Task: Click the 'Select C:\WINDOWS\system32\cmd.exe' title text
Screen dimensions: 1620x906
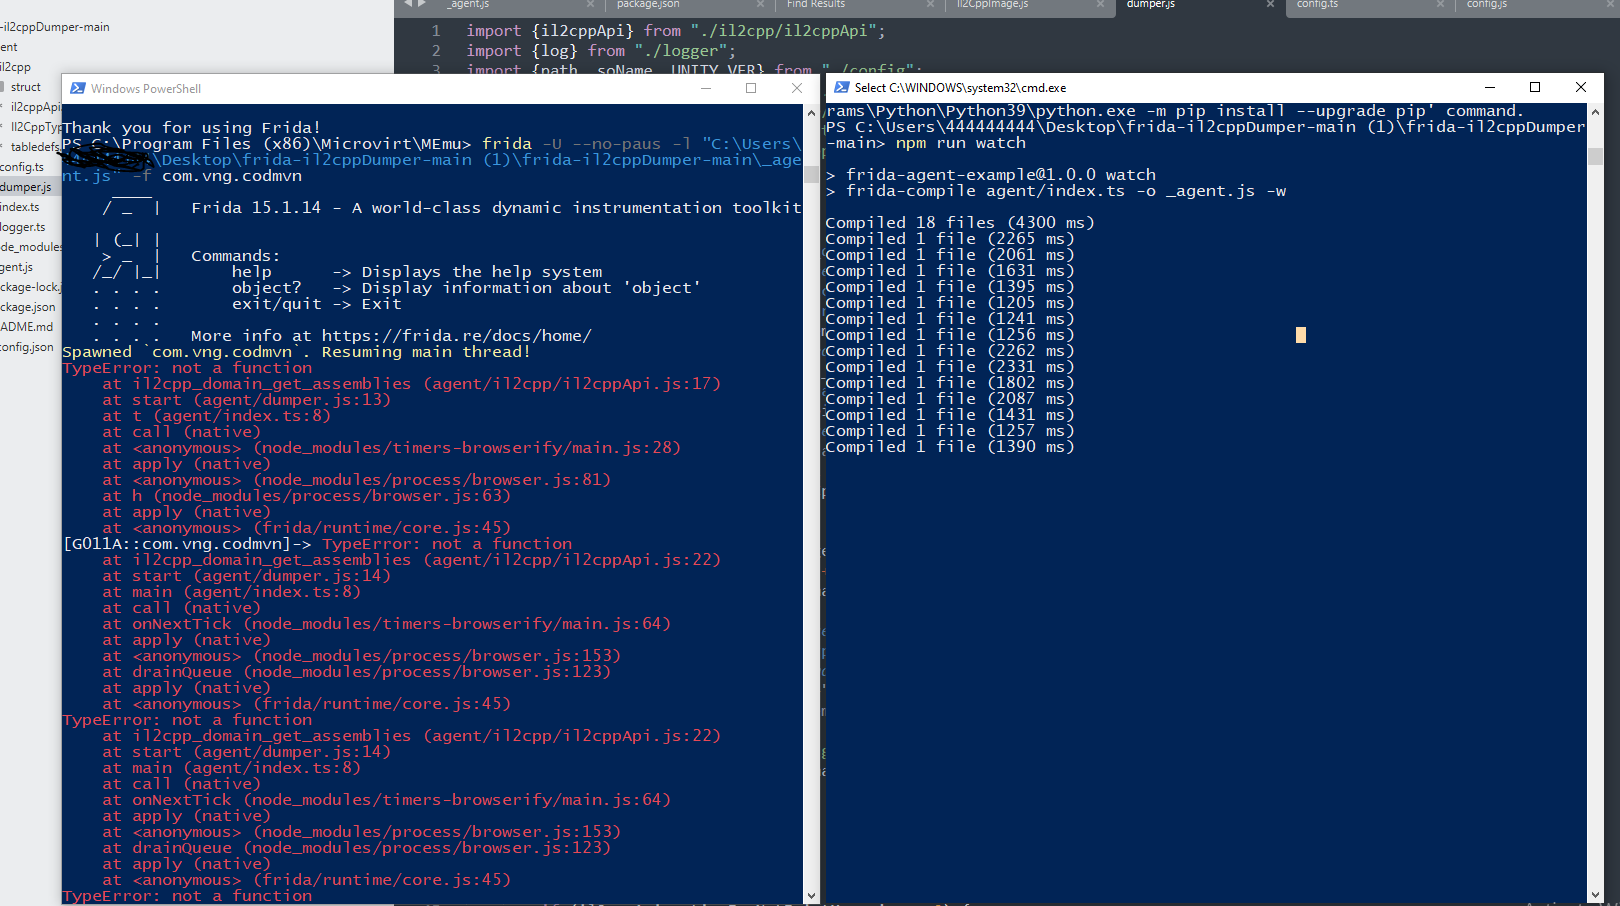Action: pos(960,88)
